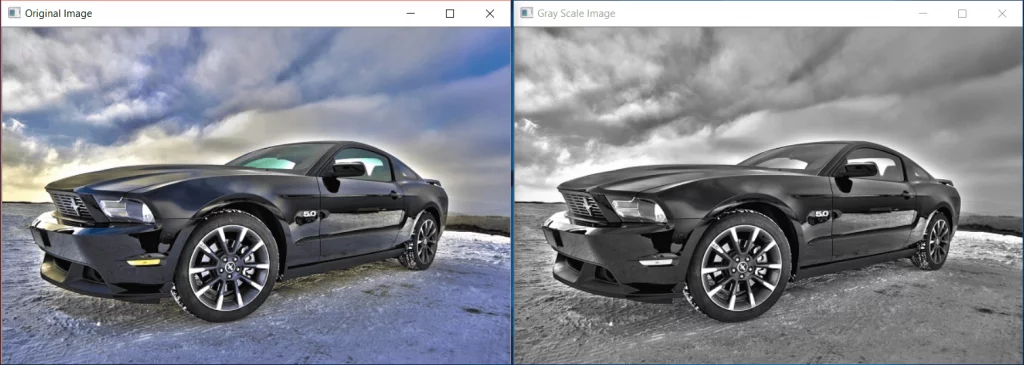This screenshot has height=365, width=1024.
Task: Select the 5.0 badge on the grayscale car
Action: (x=822, y=214)
